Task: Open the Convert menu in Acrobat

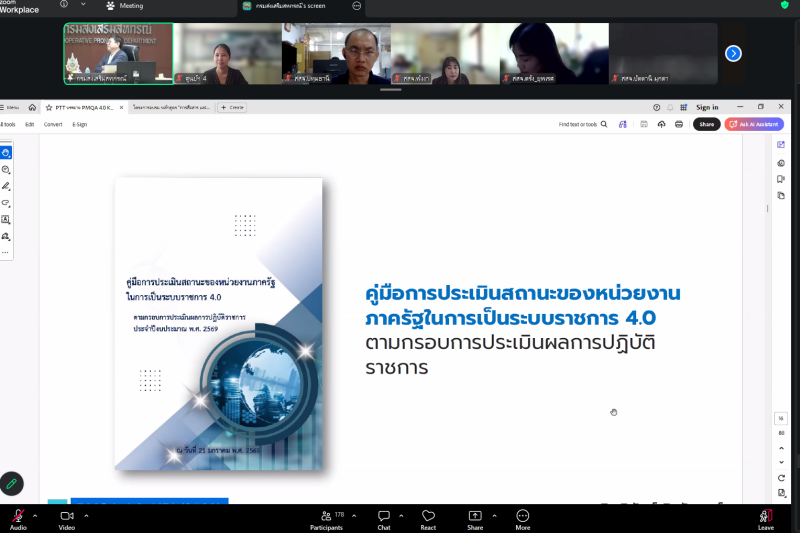Action: tap(53, 124)
